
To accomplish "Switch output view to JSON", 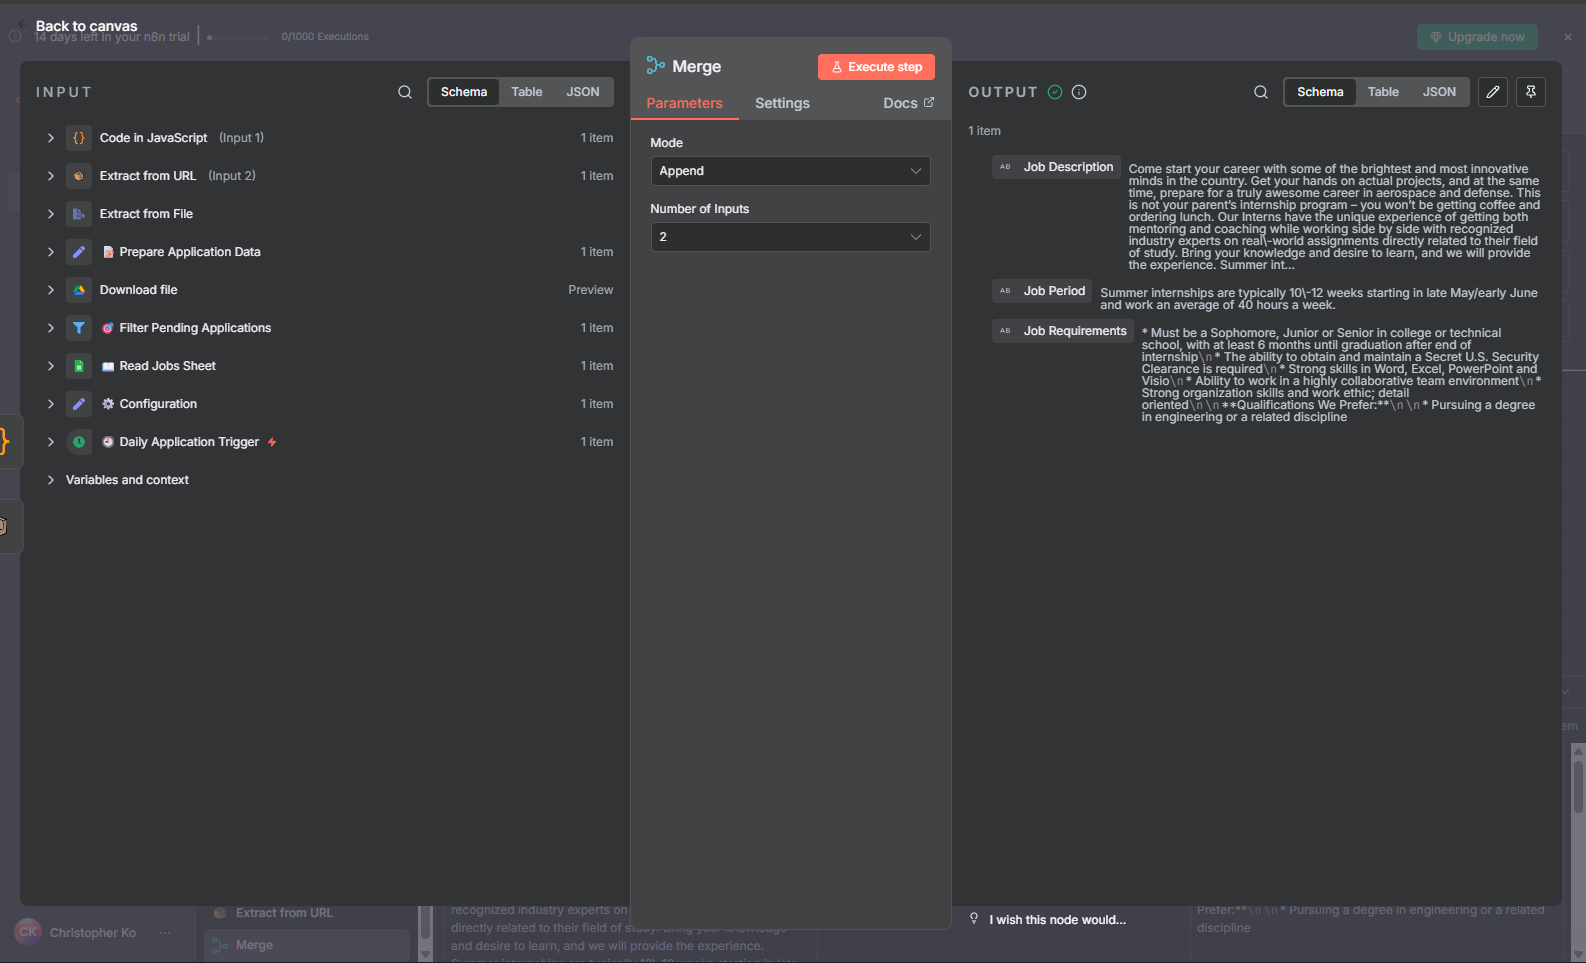I will click(1439, 92).
